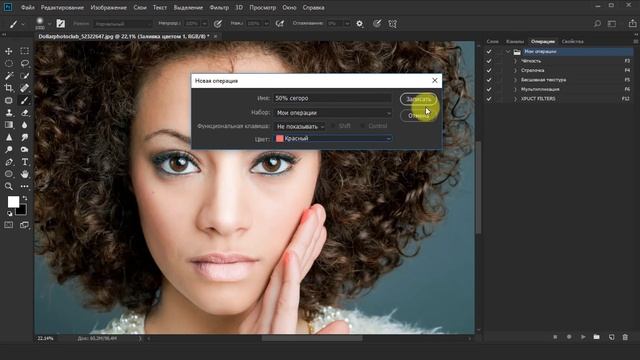The width and height of the screenshot is (640, 360).
Task: Open the three-dots extra tools menu
Action: coord(24,186)
